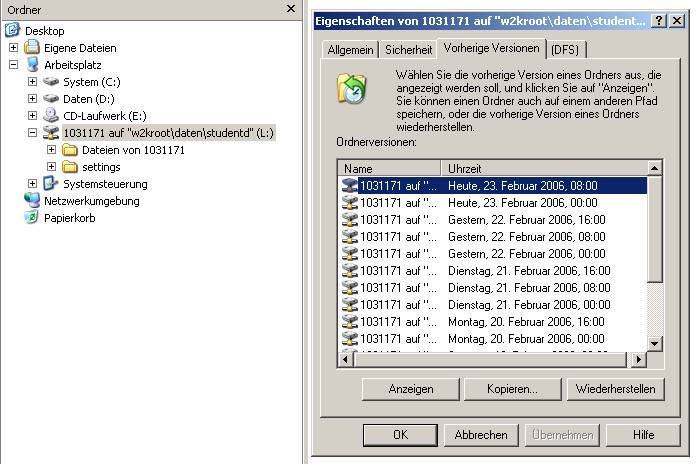Viewport: 696px width, 464px height.
Task: Click the settings folder icon
Action: 70,167
